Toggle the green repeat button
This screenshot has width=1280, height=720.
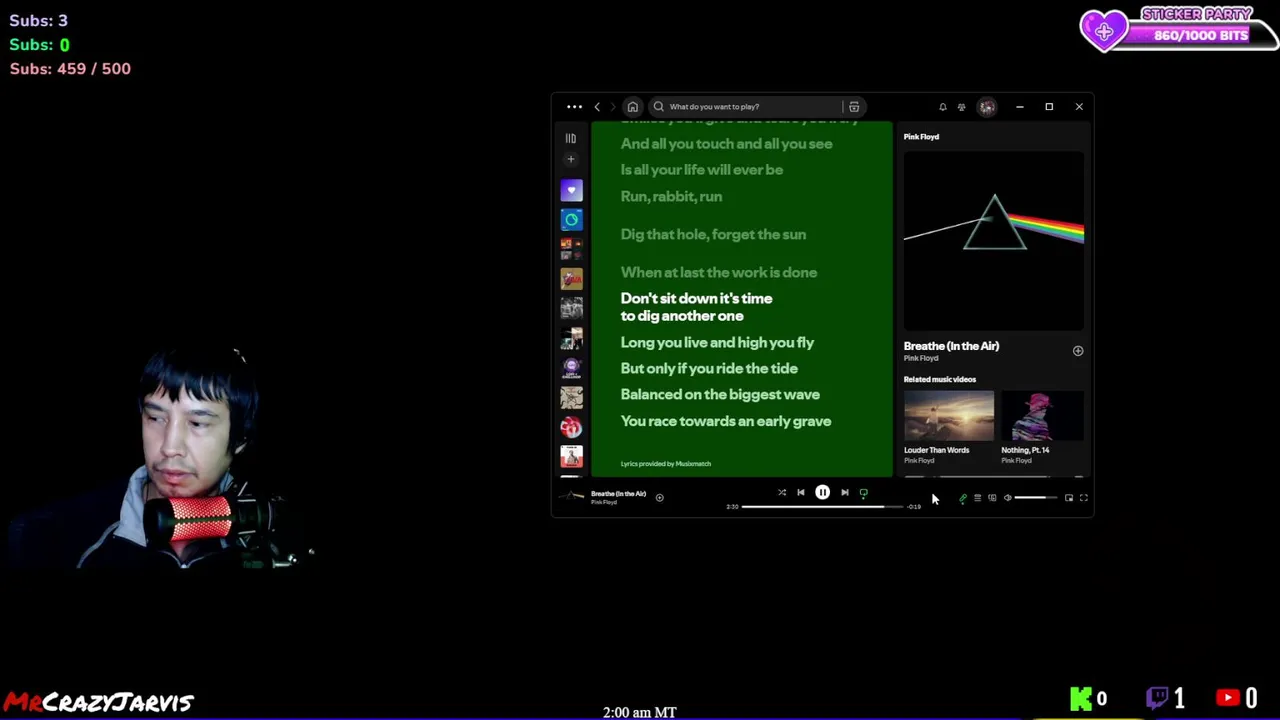864,492
